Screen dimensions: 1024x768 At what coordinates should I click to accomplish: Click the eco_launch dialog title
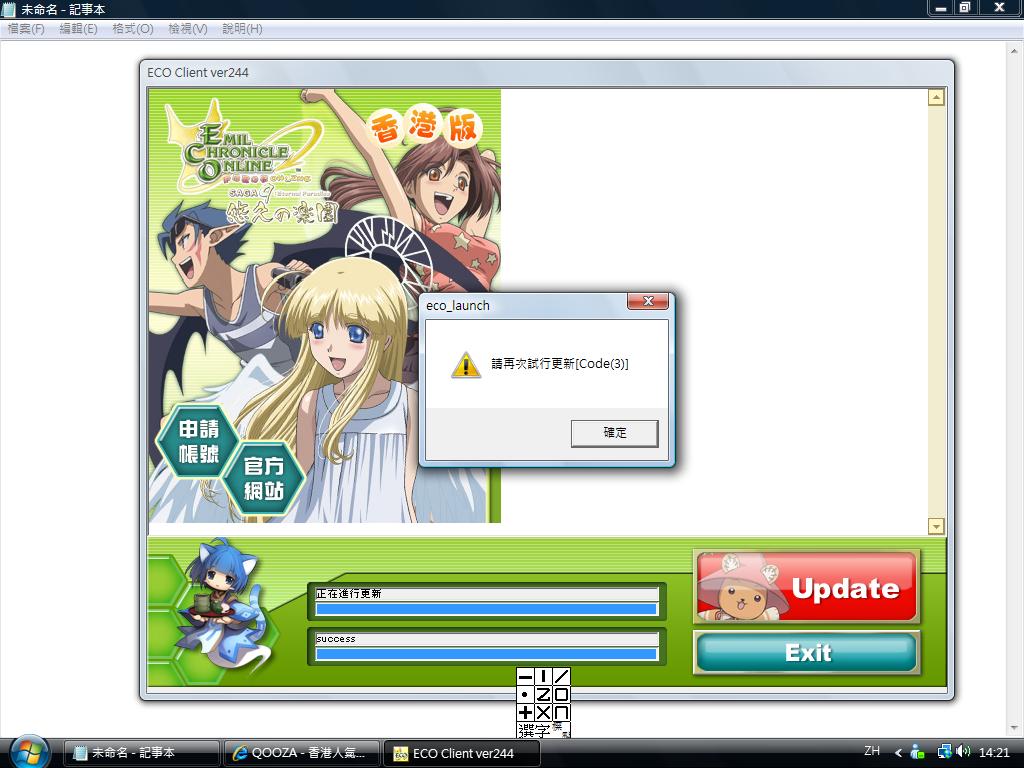pyautogui.click(x=458, y=306)
